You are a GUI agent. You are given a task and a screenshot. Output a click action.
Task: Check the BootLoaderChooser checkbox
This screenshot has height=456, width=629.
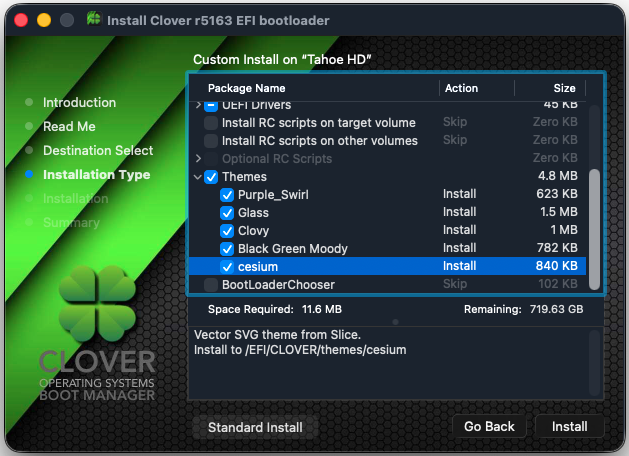coord(211,285)
